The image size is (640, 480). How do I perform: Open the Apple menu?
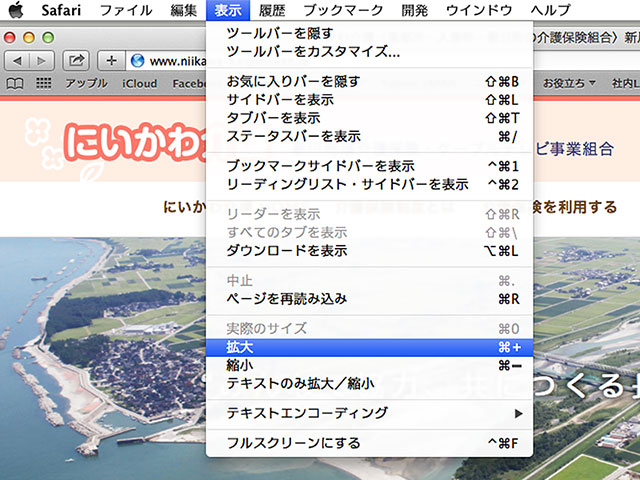point(16,10)
